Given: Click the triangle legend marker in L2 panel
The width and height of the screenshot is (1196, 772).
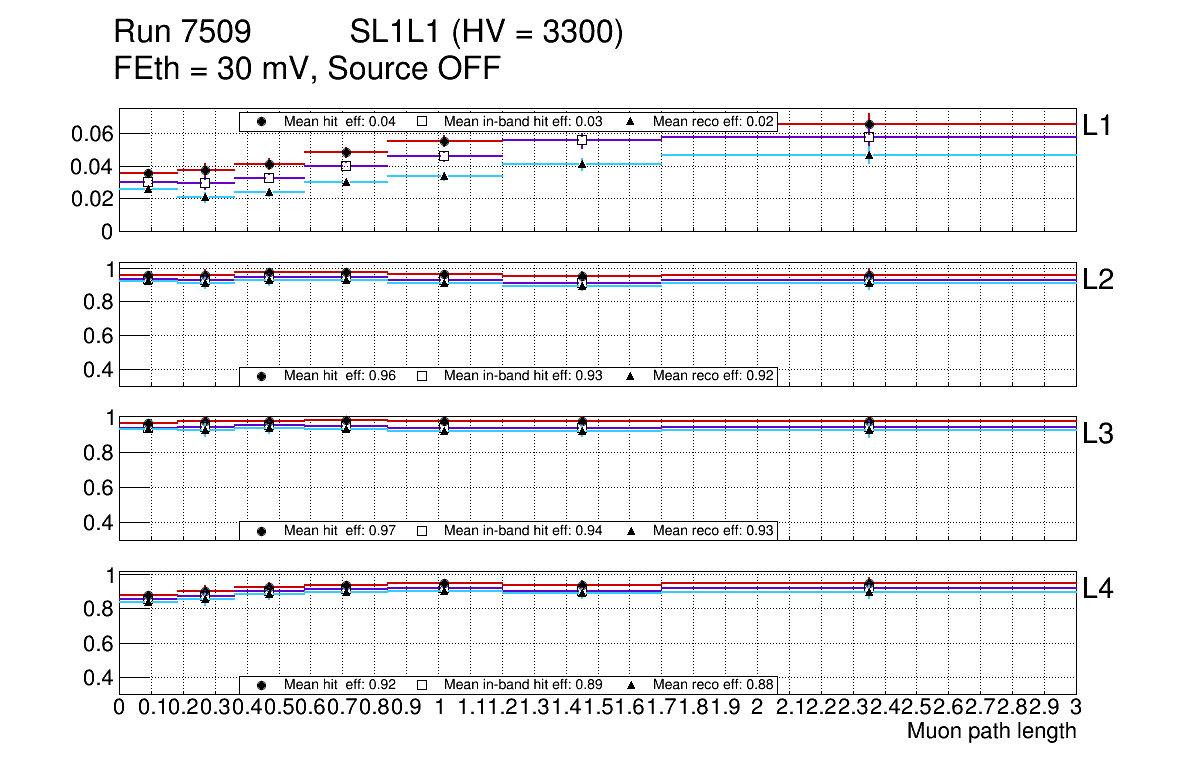Looking at the screenshot, I should (x=631, y=376).
